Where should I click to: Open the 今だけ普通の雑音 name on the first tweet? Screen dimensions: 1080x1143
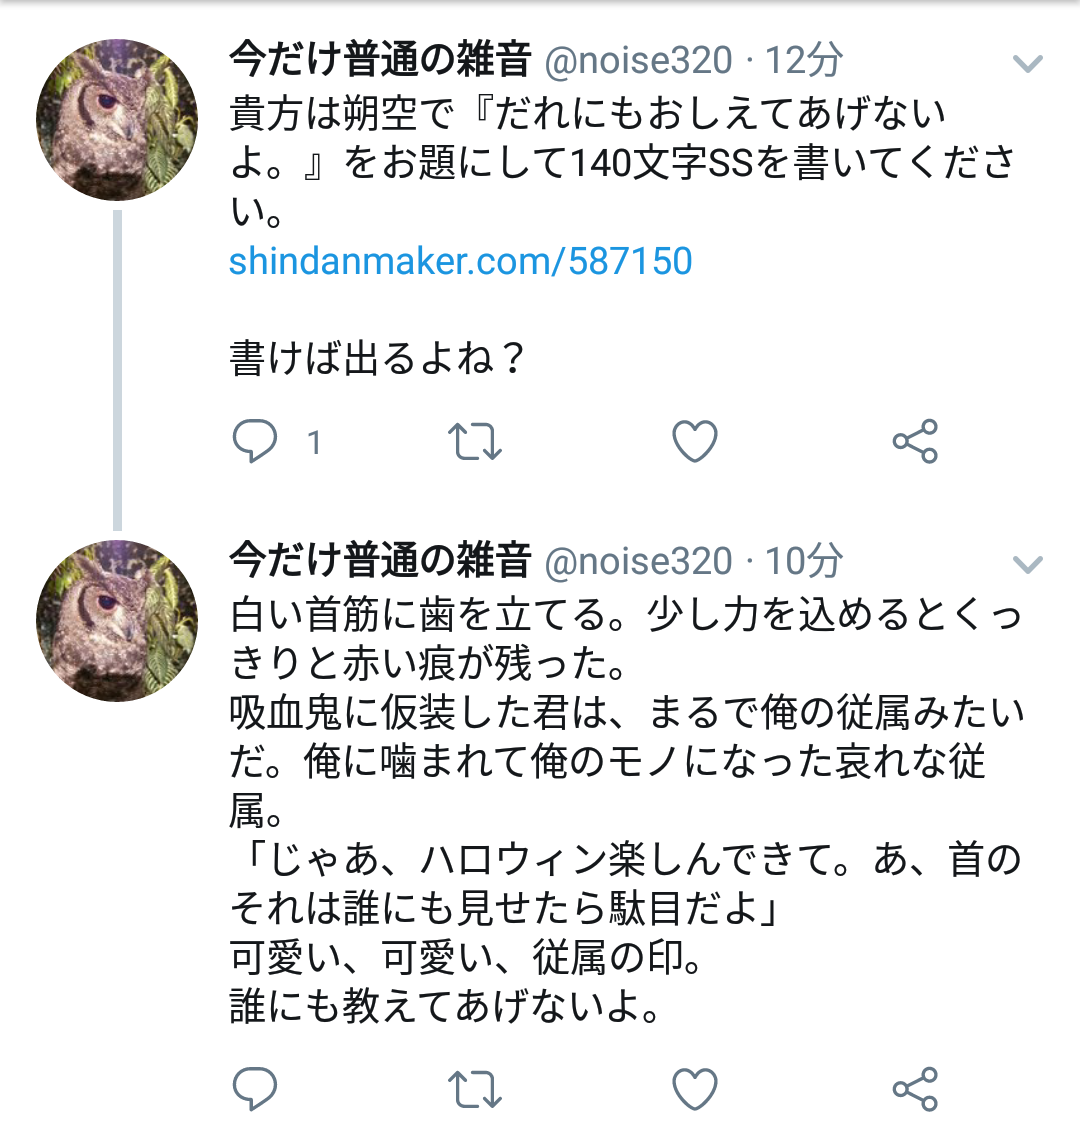pyautogui.click(x=380, y=60)
